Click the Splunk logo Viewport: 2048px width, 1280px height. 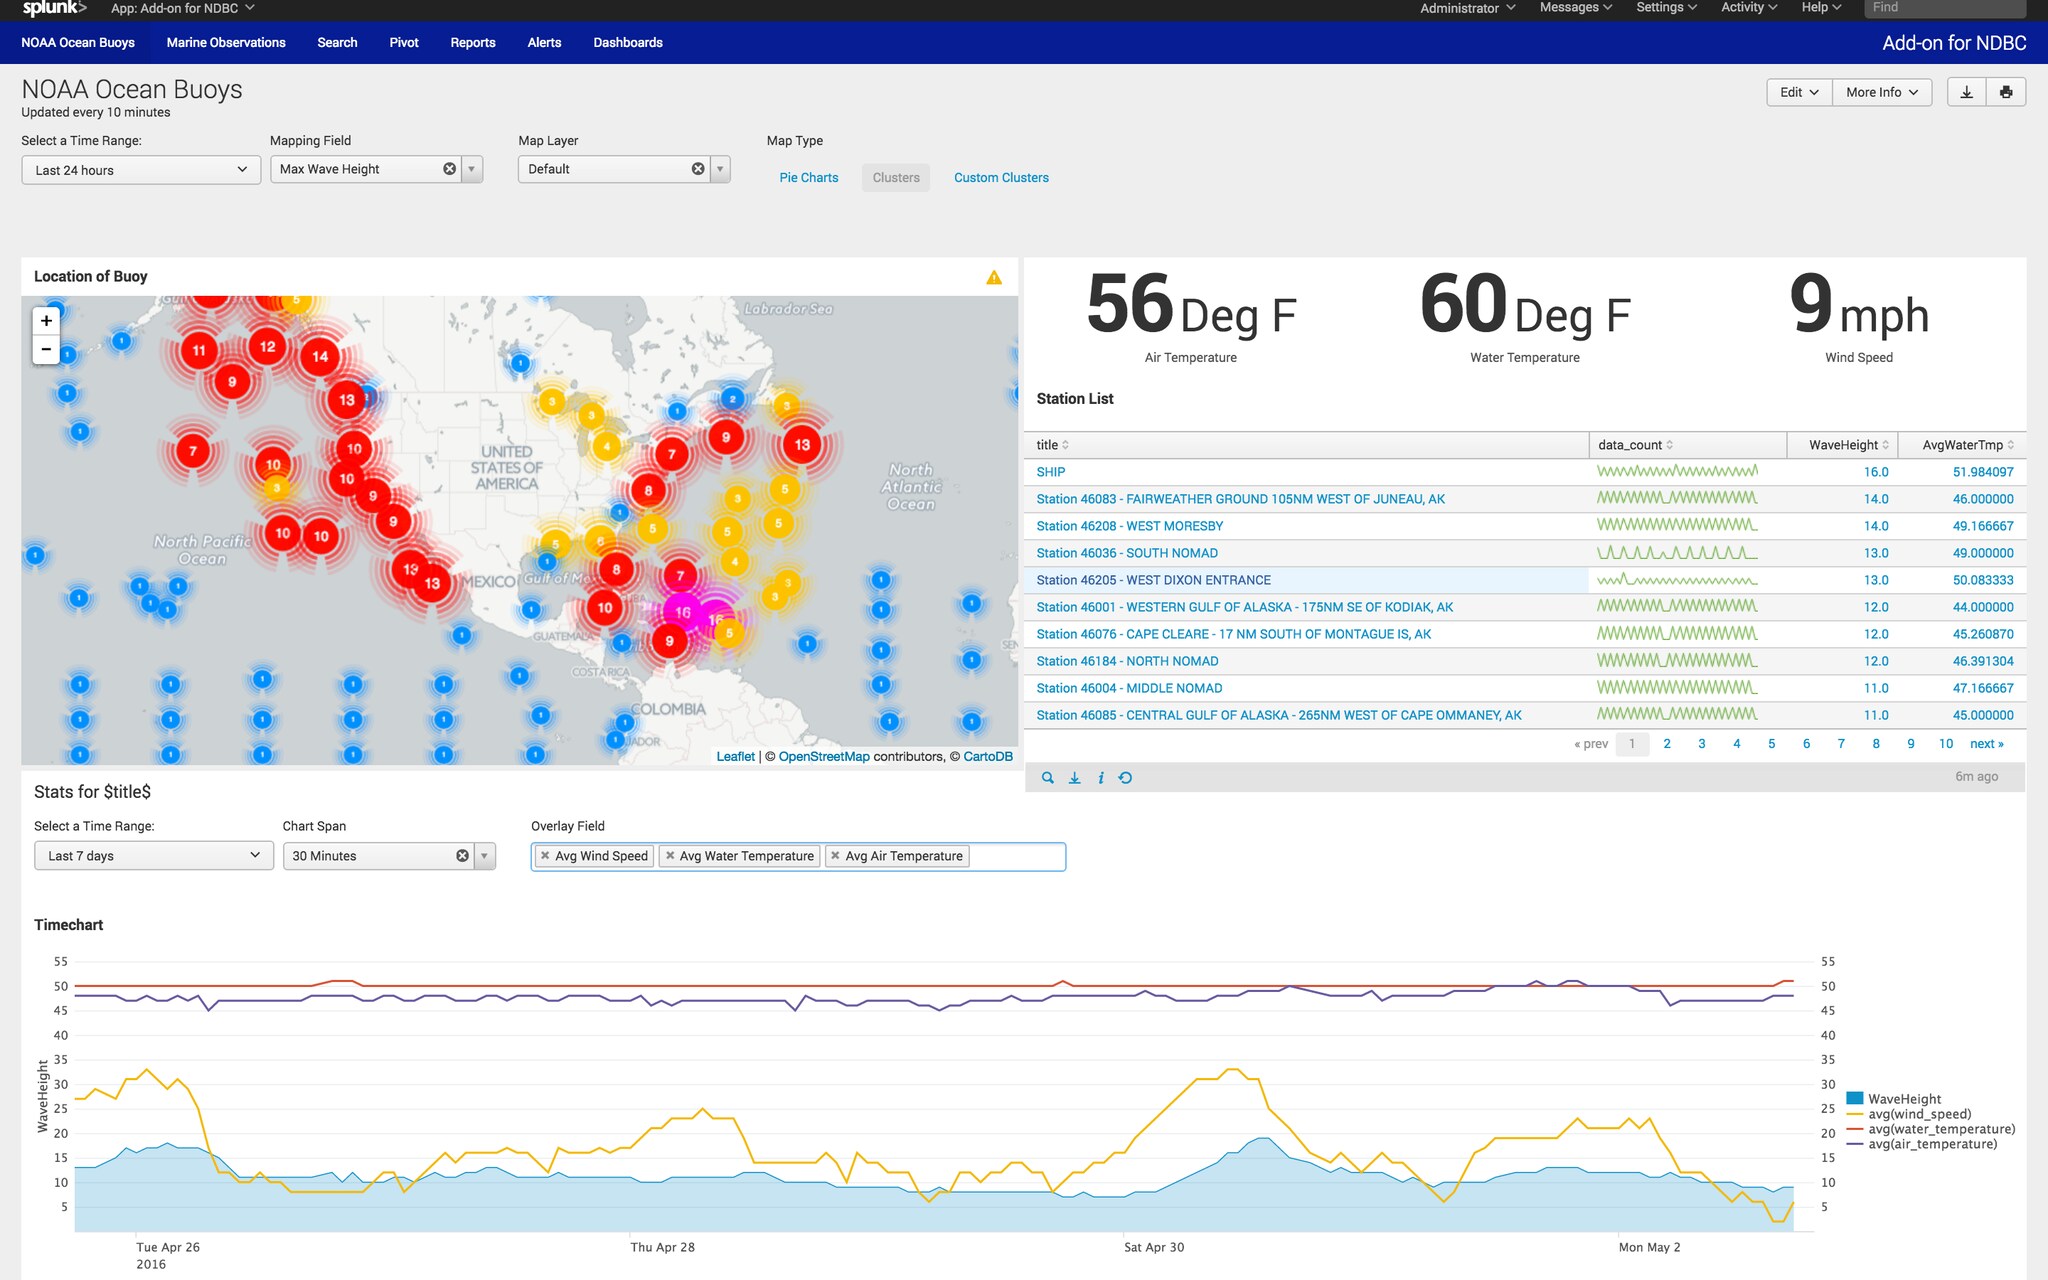pos(54,8)
